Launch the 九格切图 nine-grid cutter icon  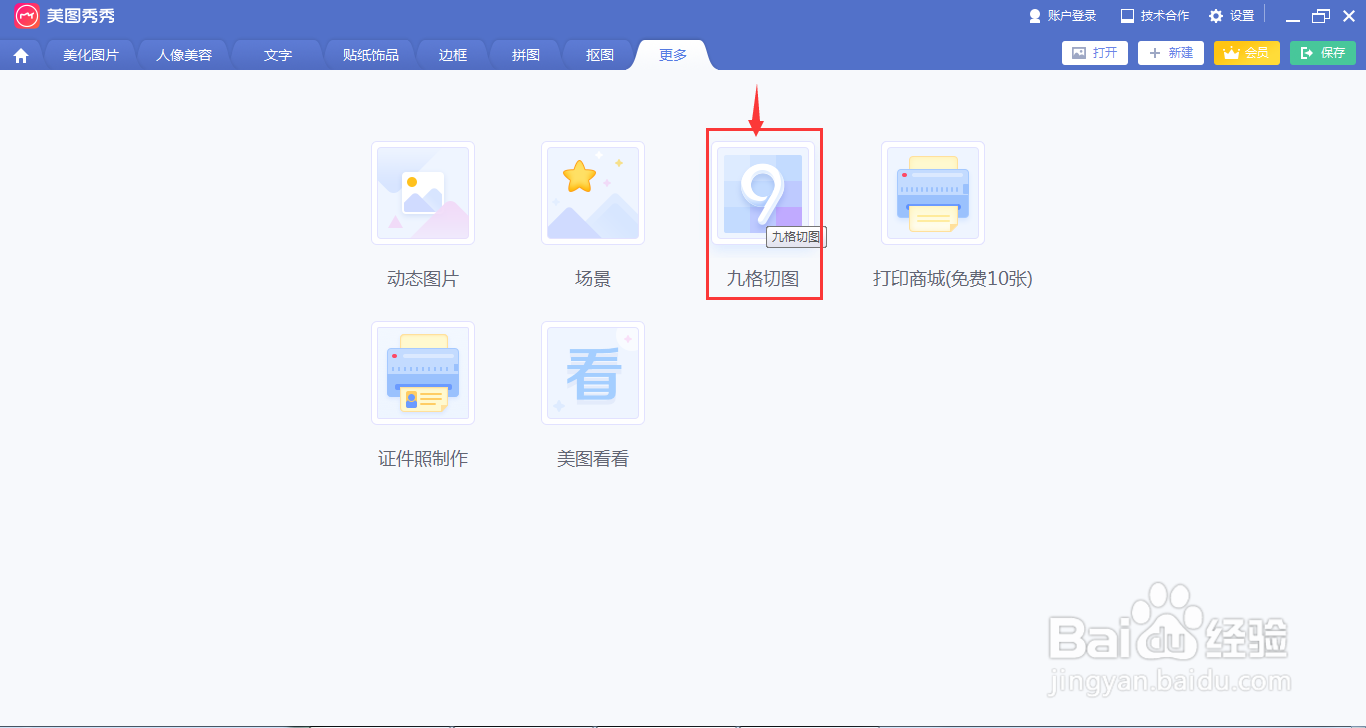pyautogui.click(x=763, y=193)
